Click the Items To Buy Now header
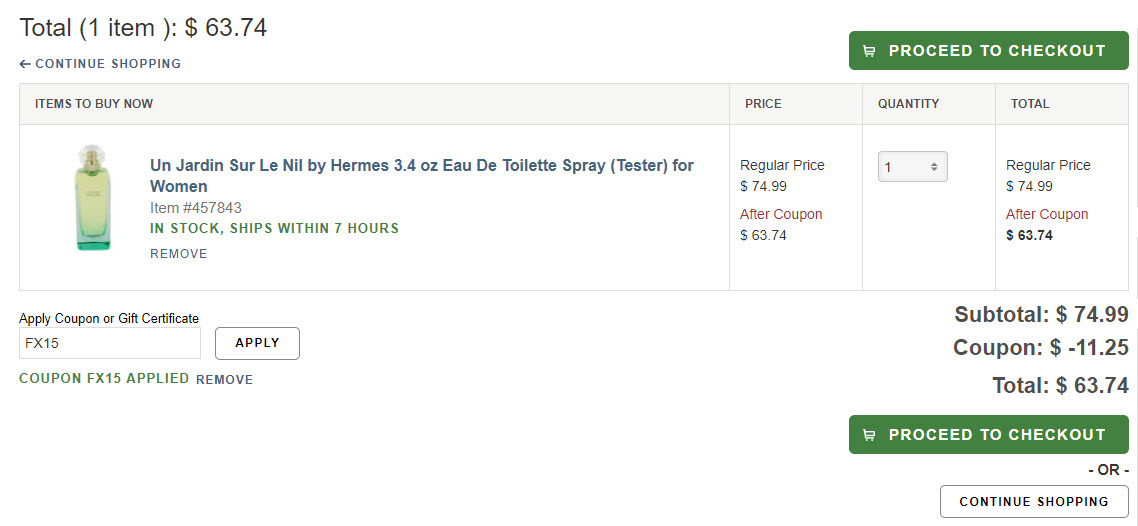This screenshot has height=526, width=1138. (x=94, y=104)
